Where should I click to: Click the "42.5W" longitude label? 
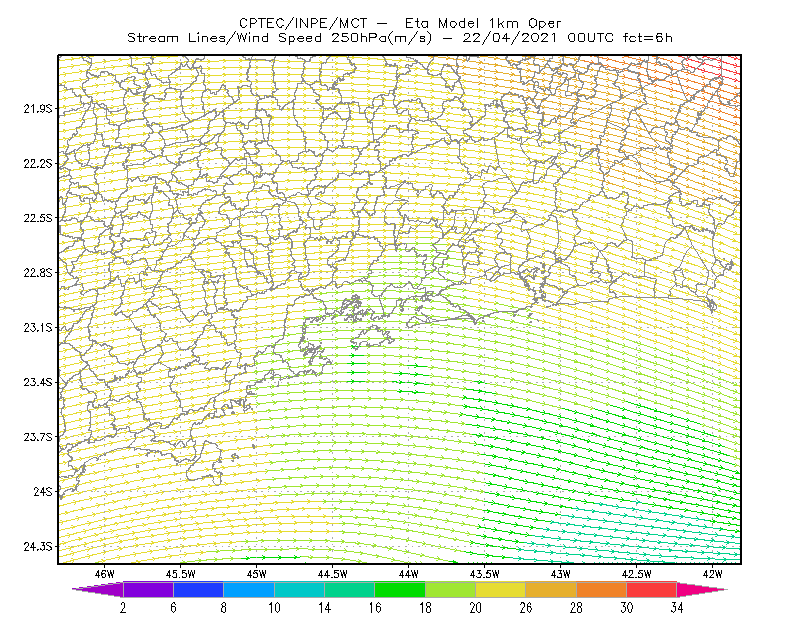coord(637,574)
